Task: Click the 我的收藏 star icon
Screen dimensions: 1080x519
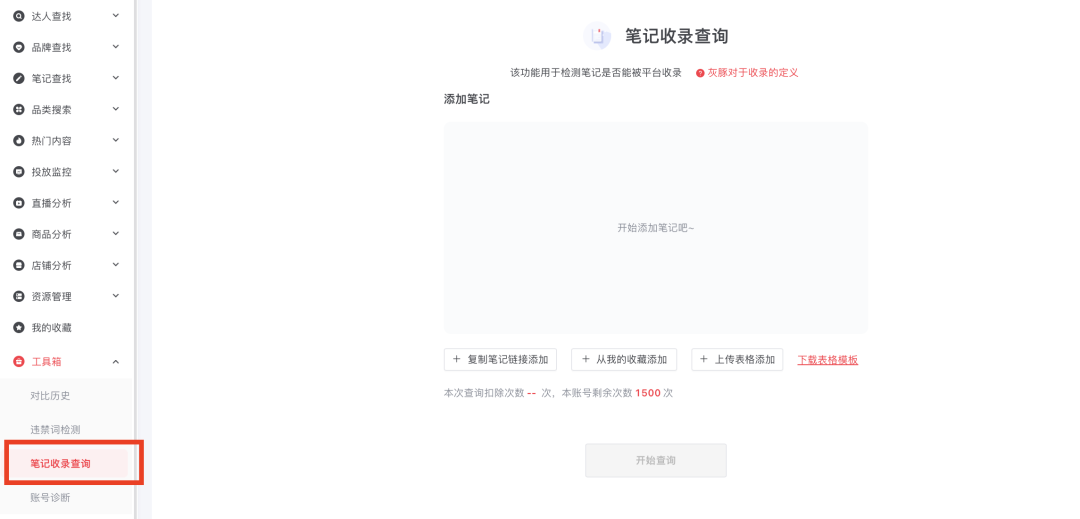Action: point(19,328)
